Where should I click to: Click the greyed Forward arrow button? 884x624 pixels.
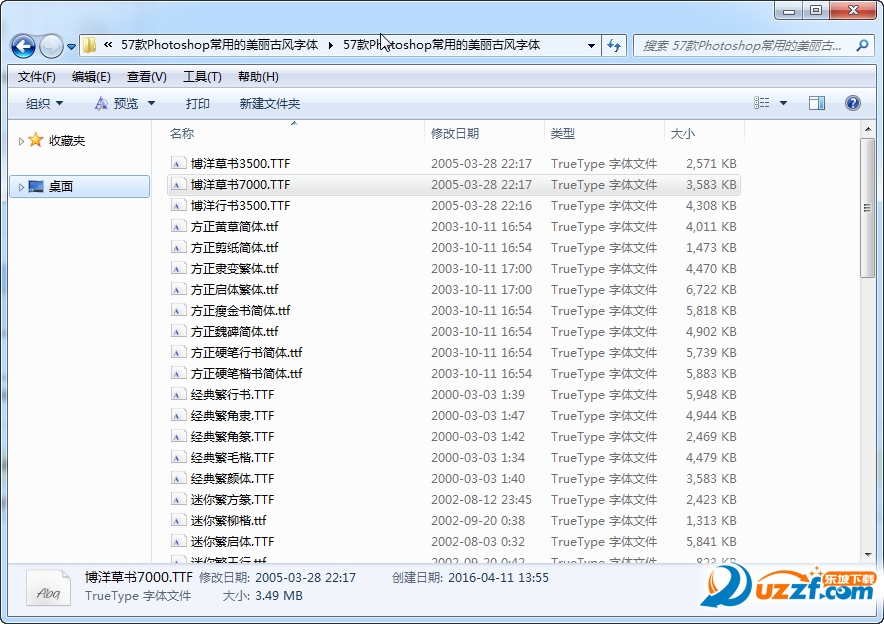coord(51,46)
